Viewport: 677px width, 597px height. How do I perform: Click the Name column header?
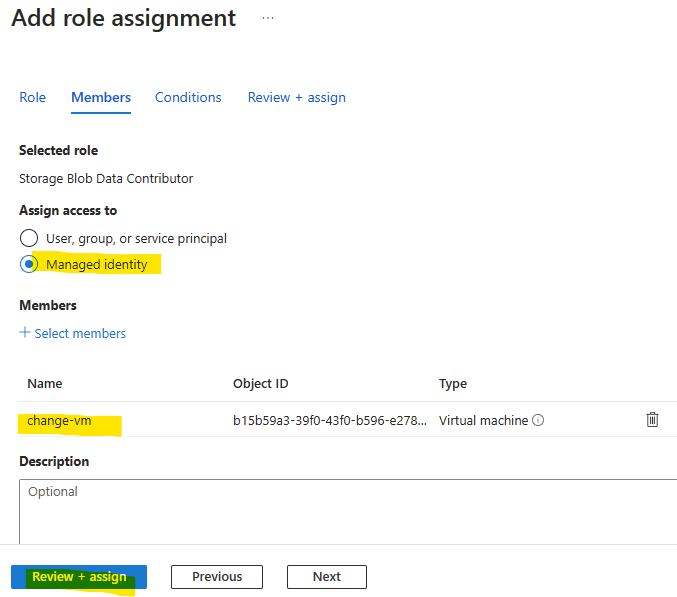pos(45,383)
